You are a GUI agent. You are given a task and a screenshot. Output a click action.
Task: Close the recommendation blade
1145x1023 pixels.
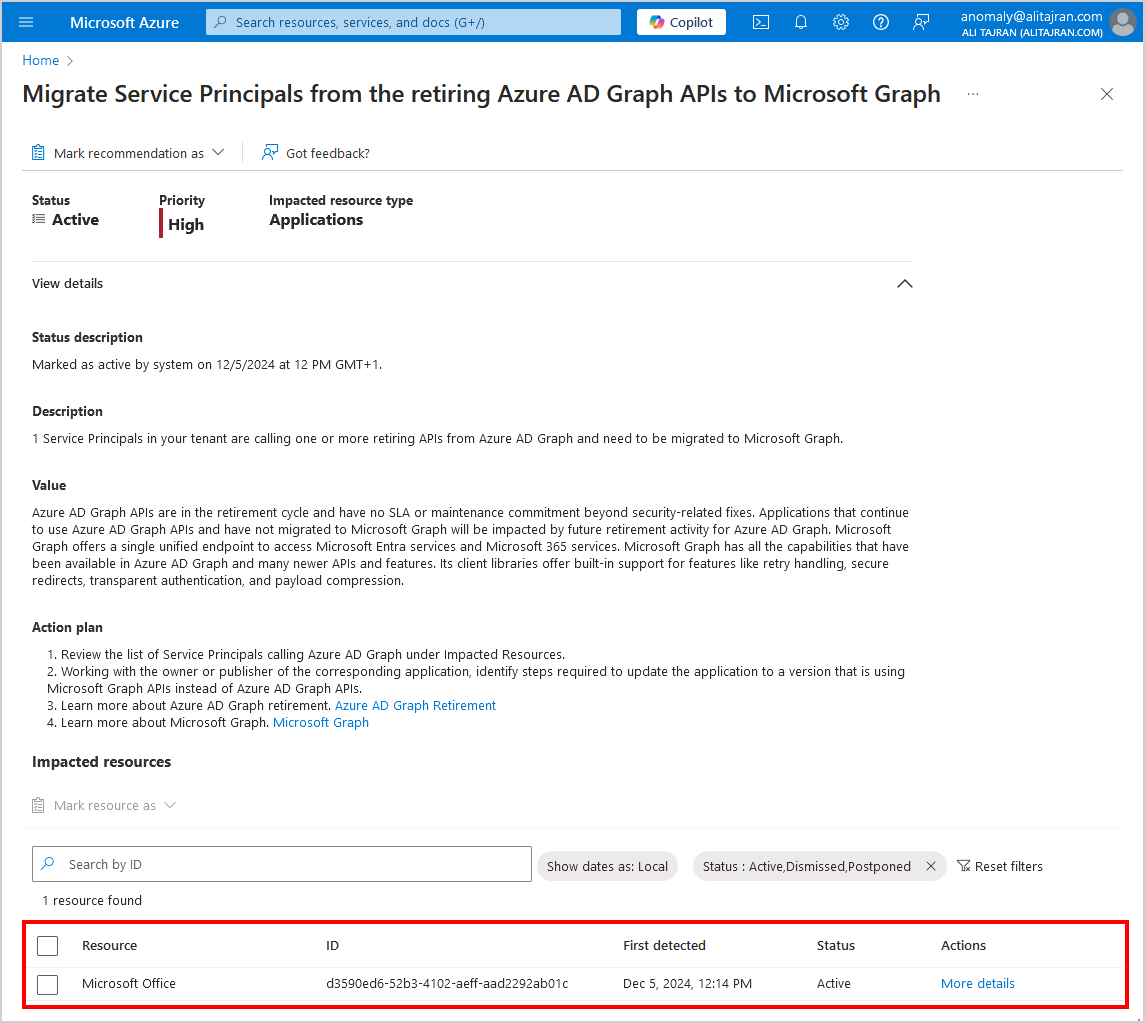click(x=1107, y=94)
